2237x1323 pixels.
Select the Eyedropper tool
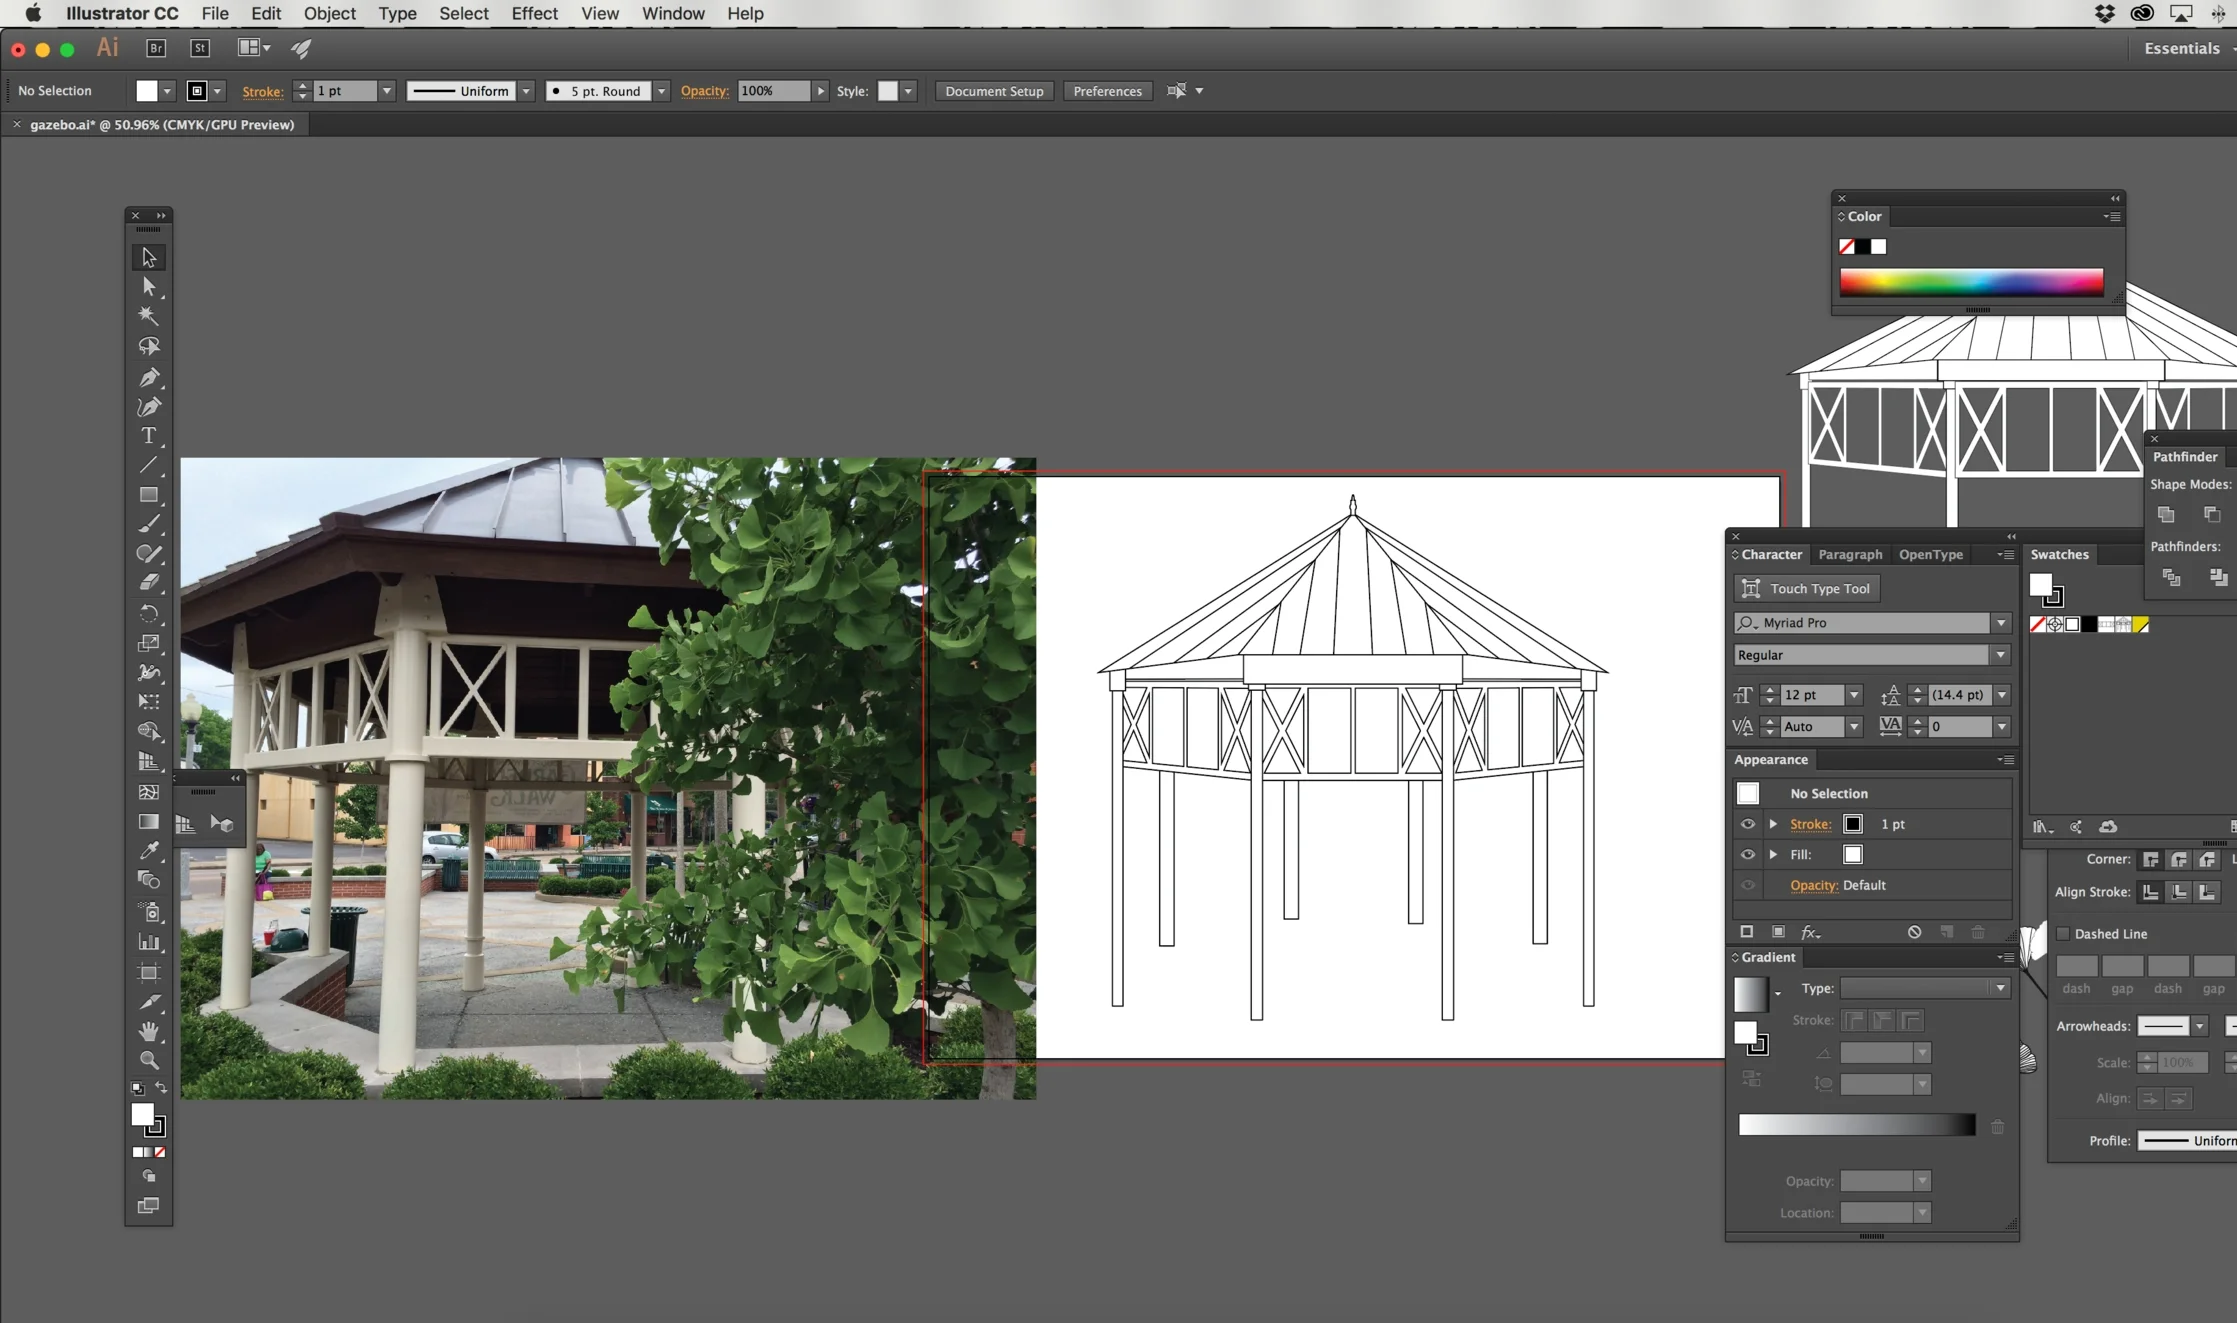point(149,850)
